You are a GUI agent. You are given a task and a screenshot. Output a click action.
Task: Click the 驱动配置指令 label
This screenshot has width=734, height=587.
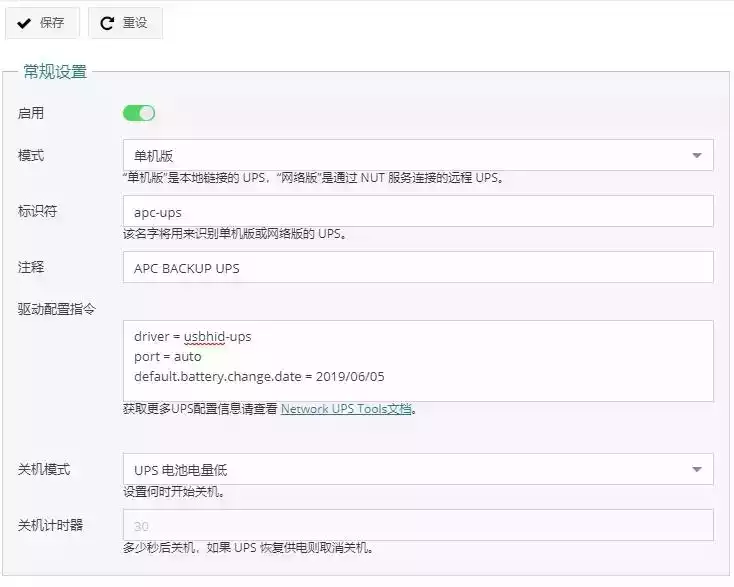point(56,308)
